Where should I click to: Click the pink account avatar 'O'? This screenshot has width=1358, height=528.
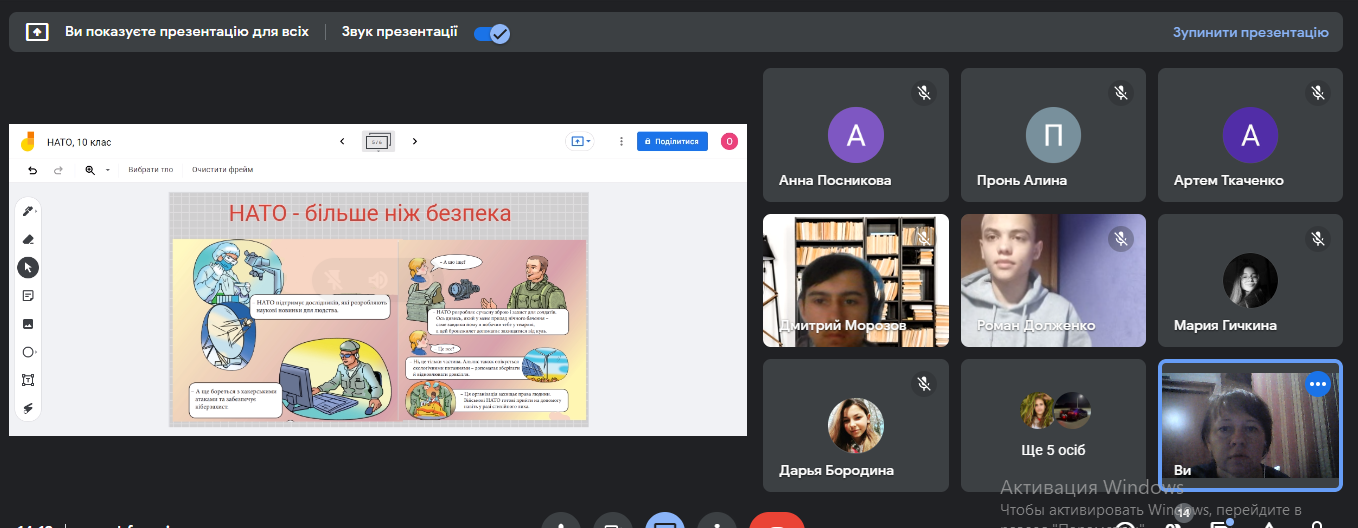click(729, 142)
